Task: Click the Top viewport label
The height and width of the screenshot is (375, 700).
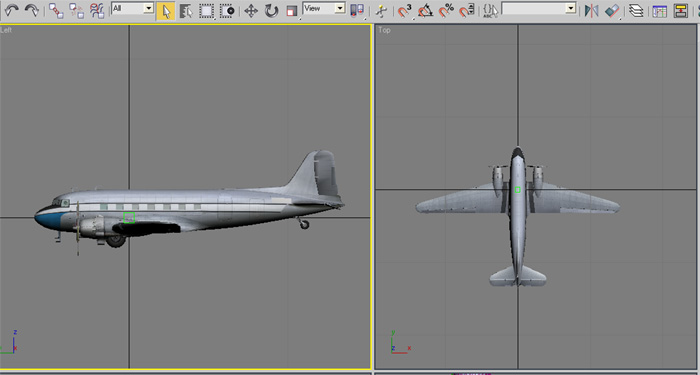Action: (384, 30)
